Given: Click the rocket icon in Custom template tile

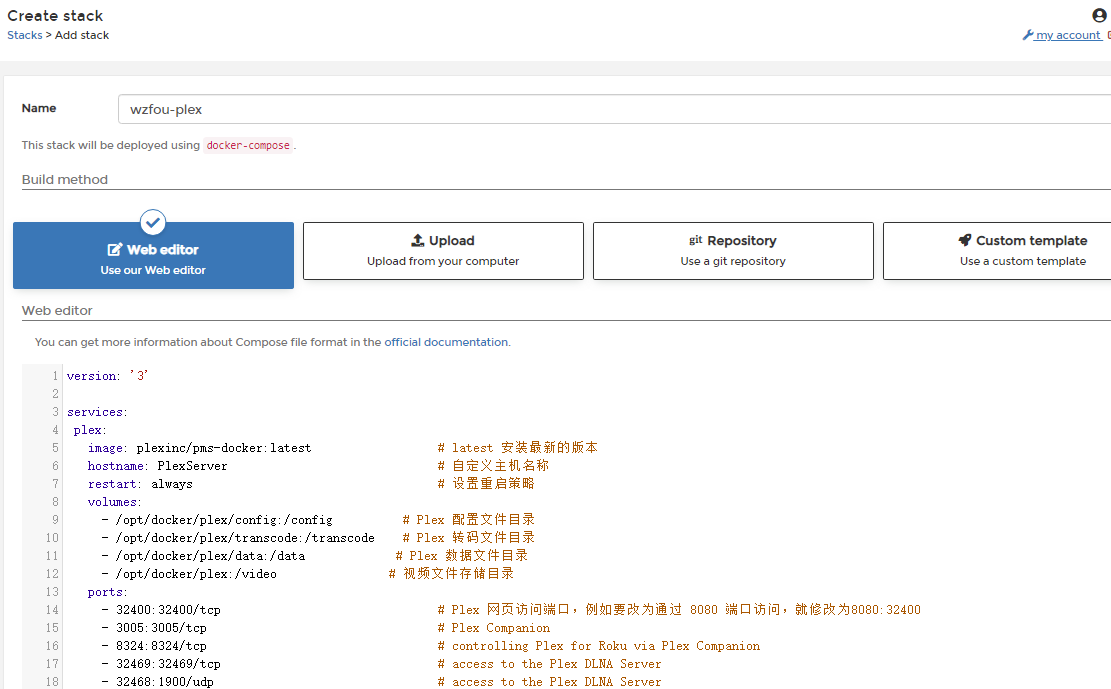Looking at the screenshot, I should point(964,240).
